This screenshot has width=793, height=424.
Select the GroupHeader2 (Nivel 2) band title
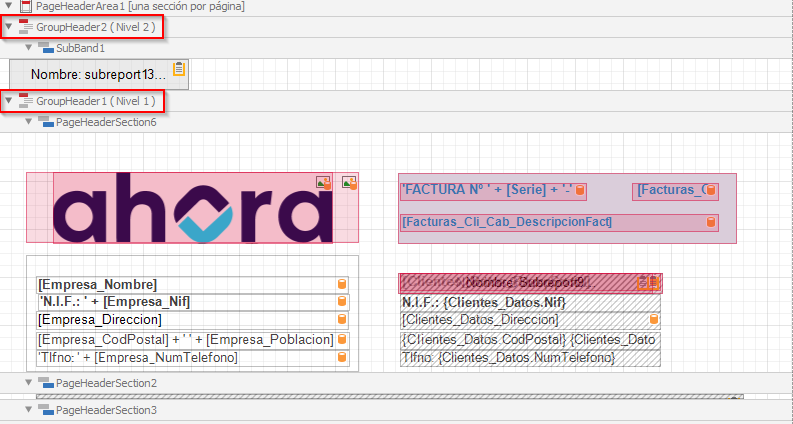pos(96,27)
